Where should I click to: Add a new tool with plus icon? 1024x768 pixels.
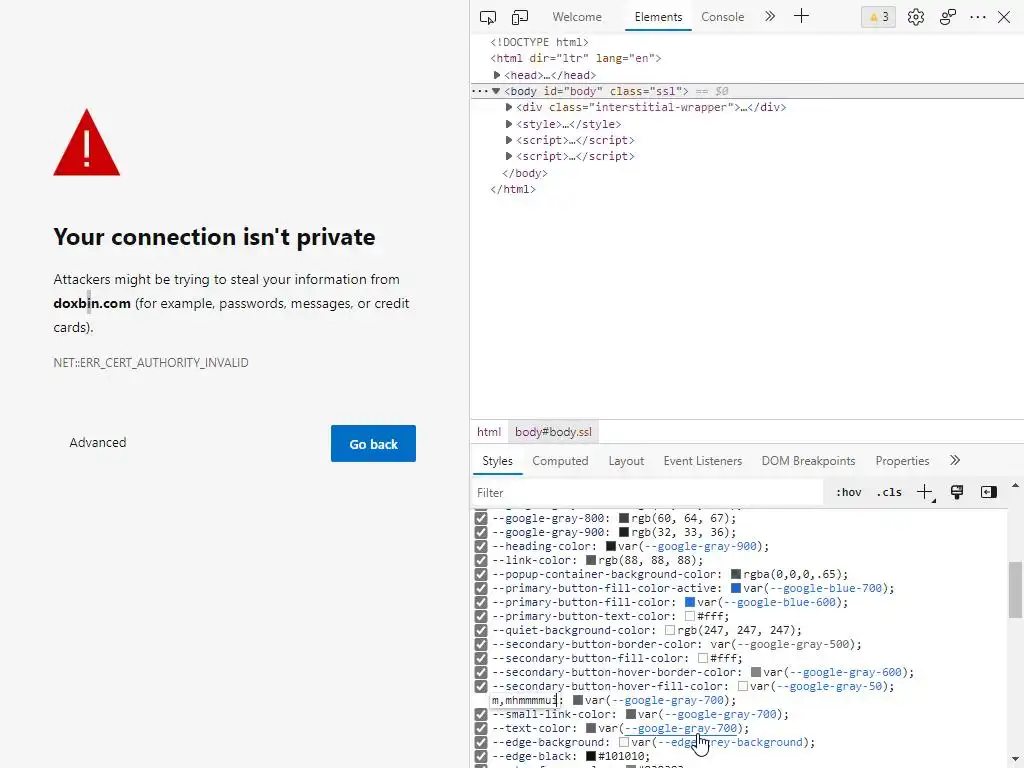coord(801,17)
